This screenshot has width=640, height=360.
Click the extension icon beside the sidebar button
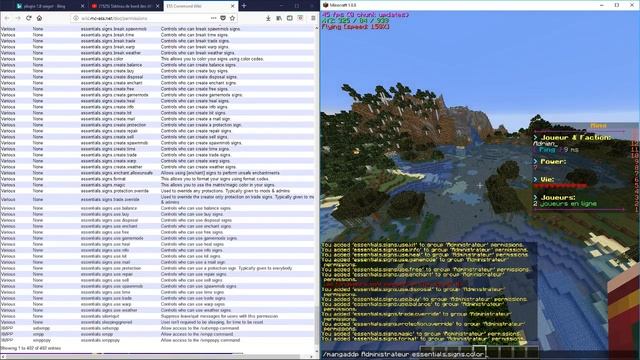300,18
